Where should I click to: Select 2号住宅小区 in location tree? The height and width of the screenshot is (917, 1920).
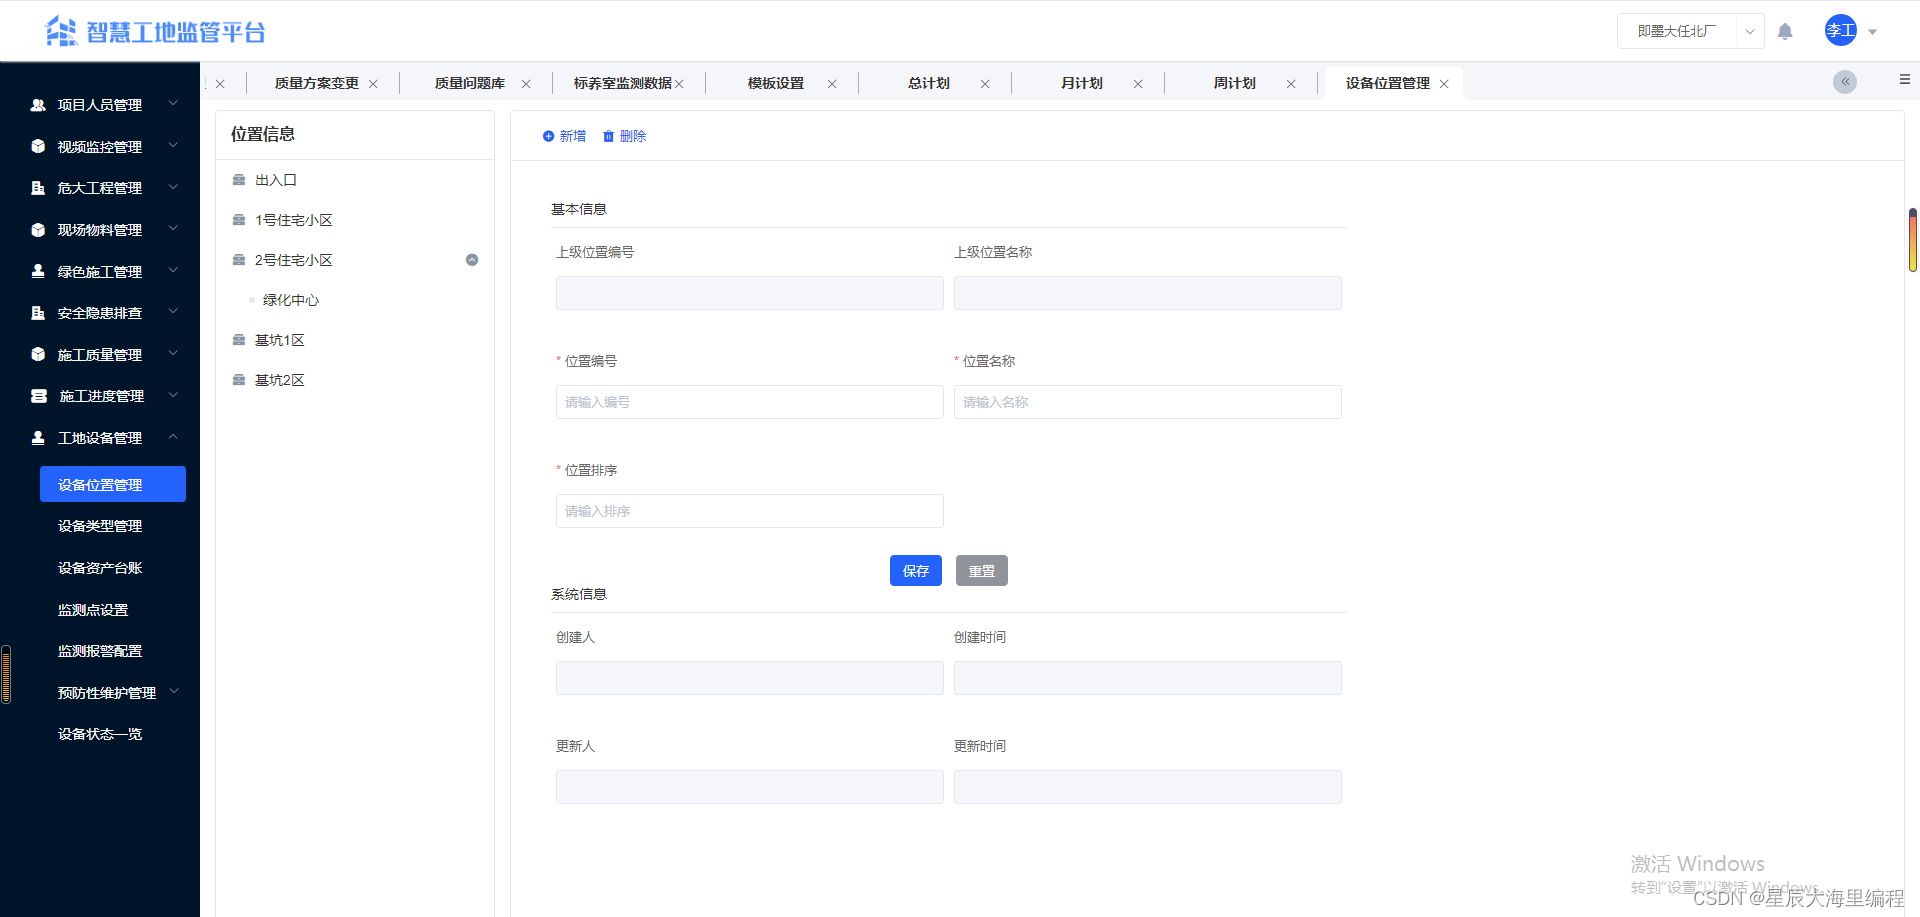293,260
